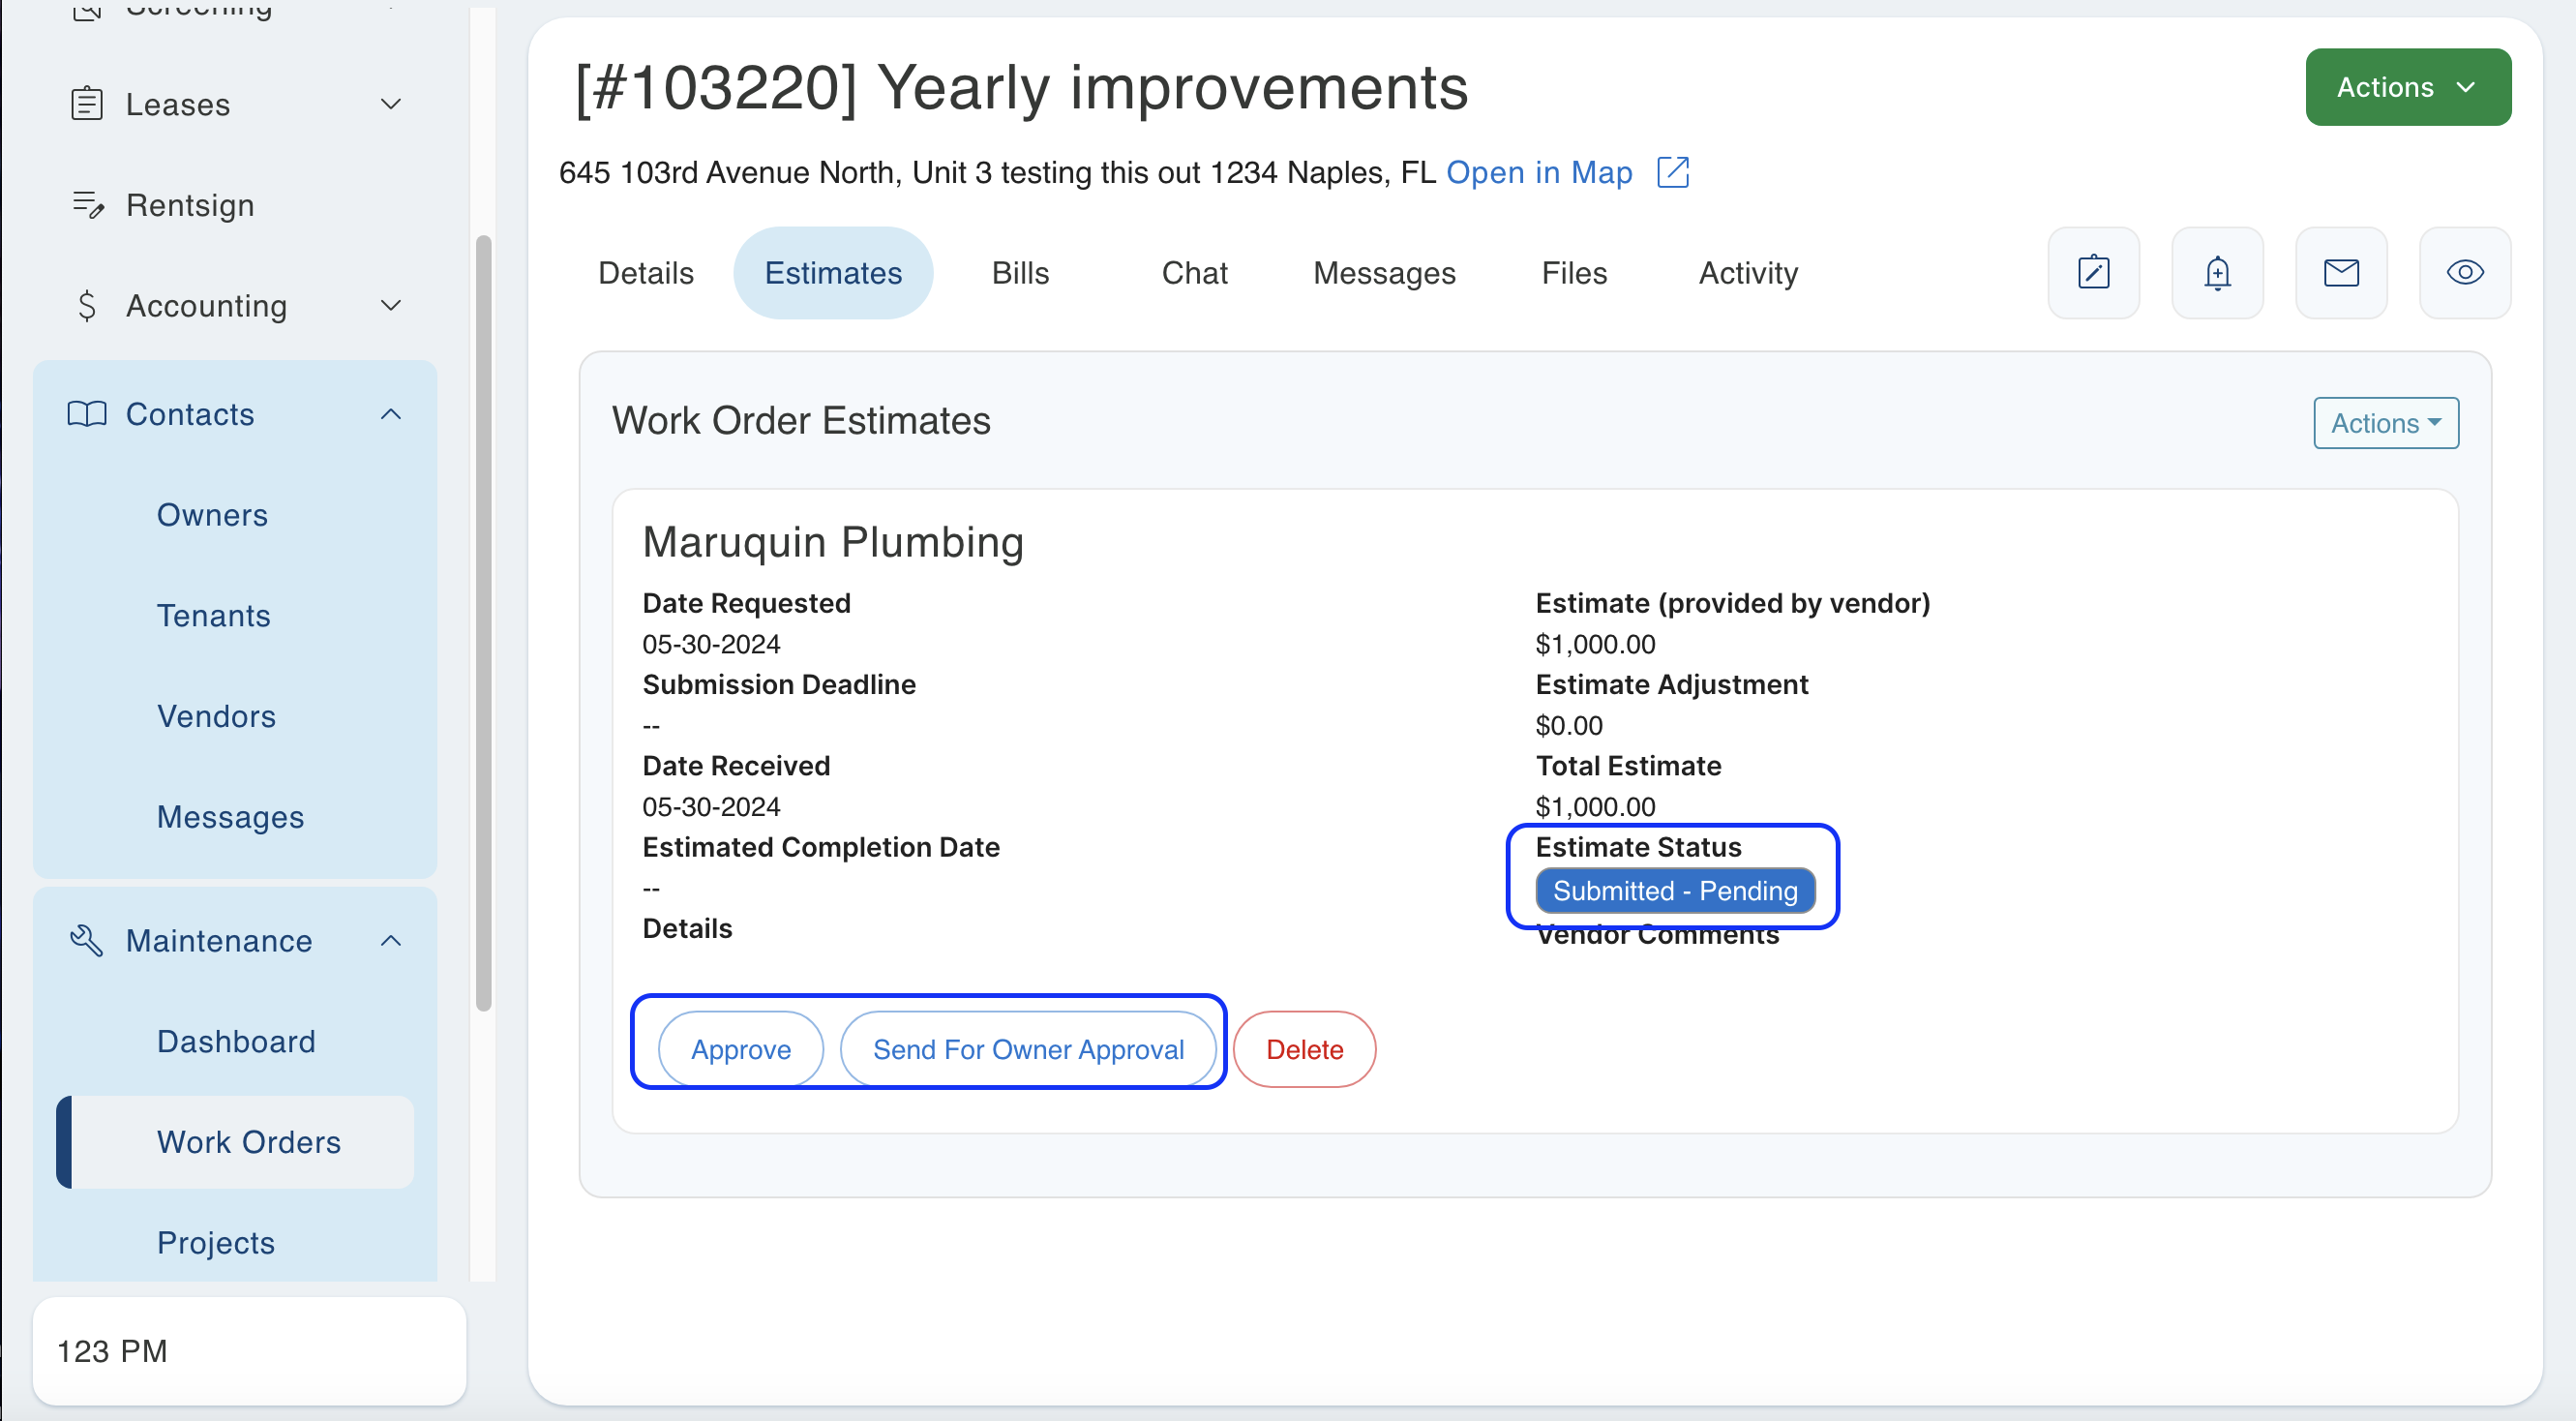Collapse the Contacts section chevron
Viewport: 2576px width, 1421px height.
tap(391, 414)
